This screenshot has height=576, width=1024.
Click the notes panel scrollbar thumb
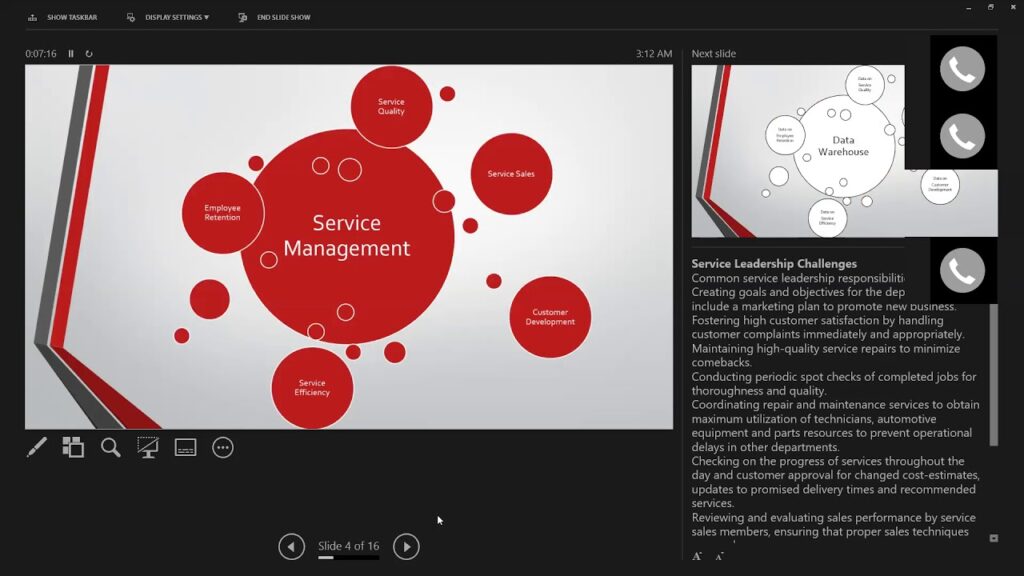993,375
